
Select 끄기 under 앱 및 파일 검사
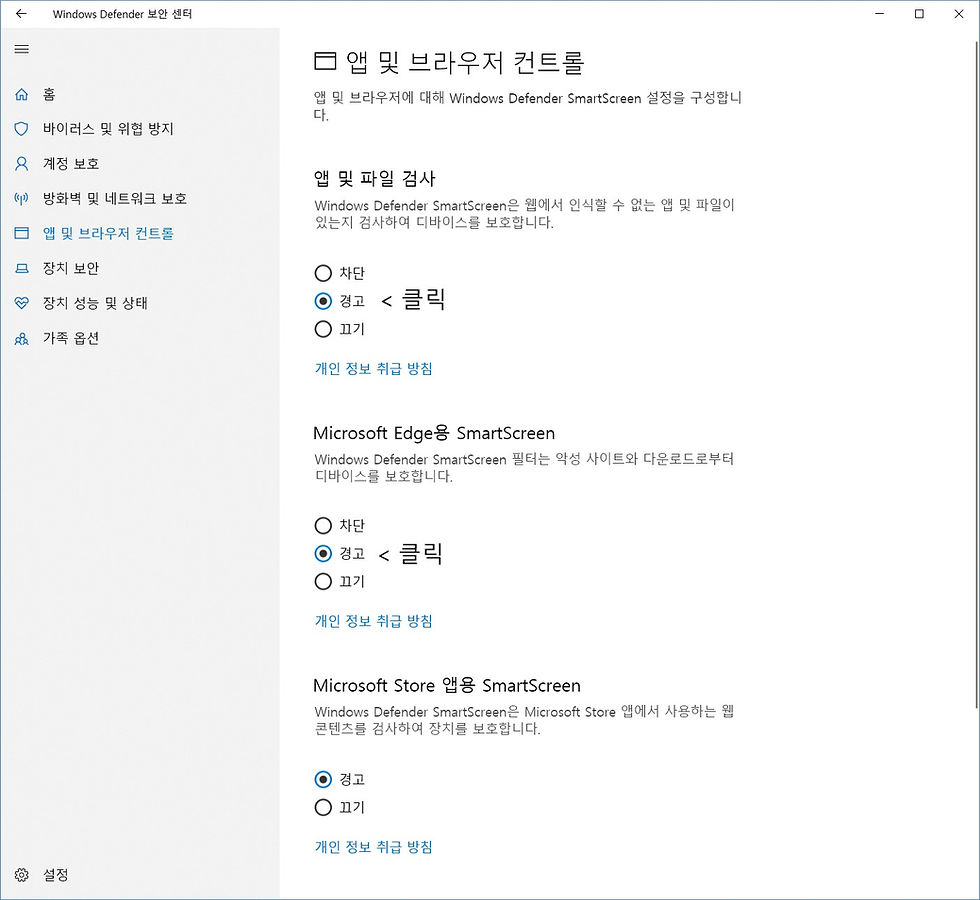[x=323, y=329]
